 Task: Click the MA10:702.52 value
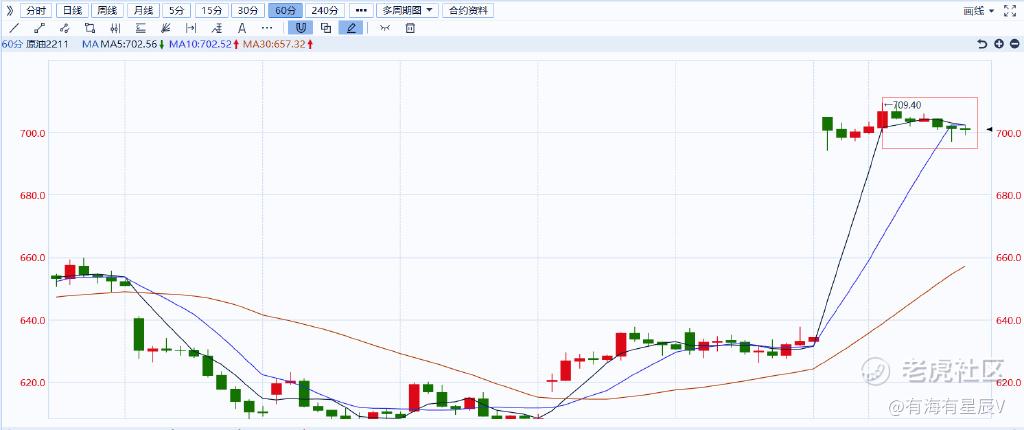(200, 44)
